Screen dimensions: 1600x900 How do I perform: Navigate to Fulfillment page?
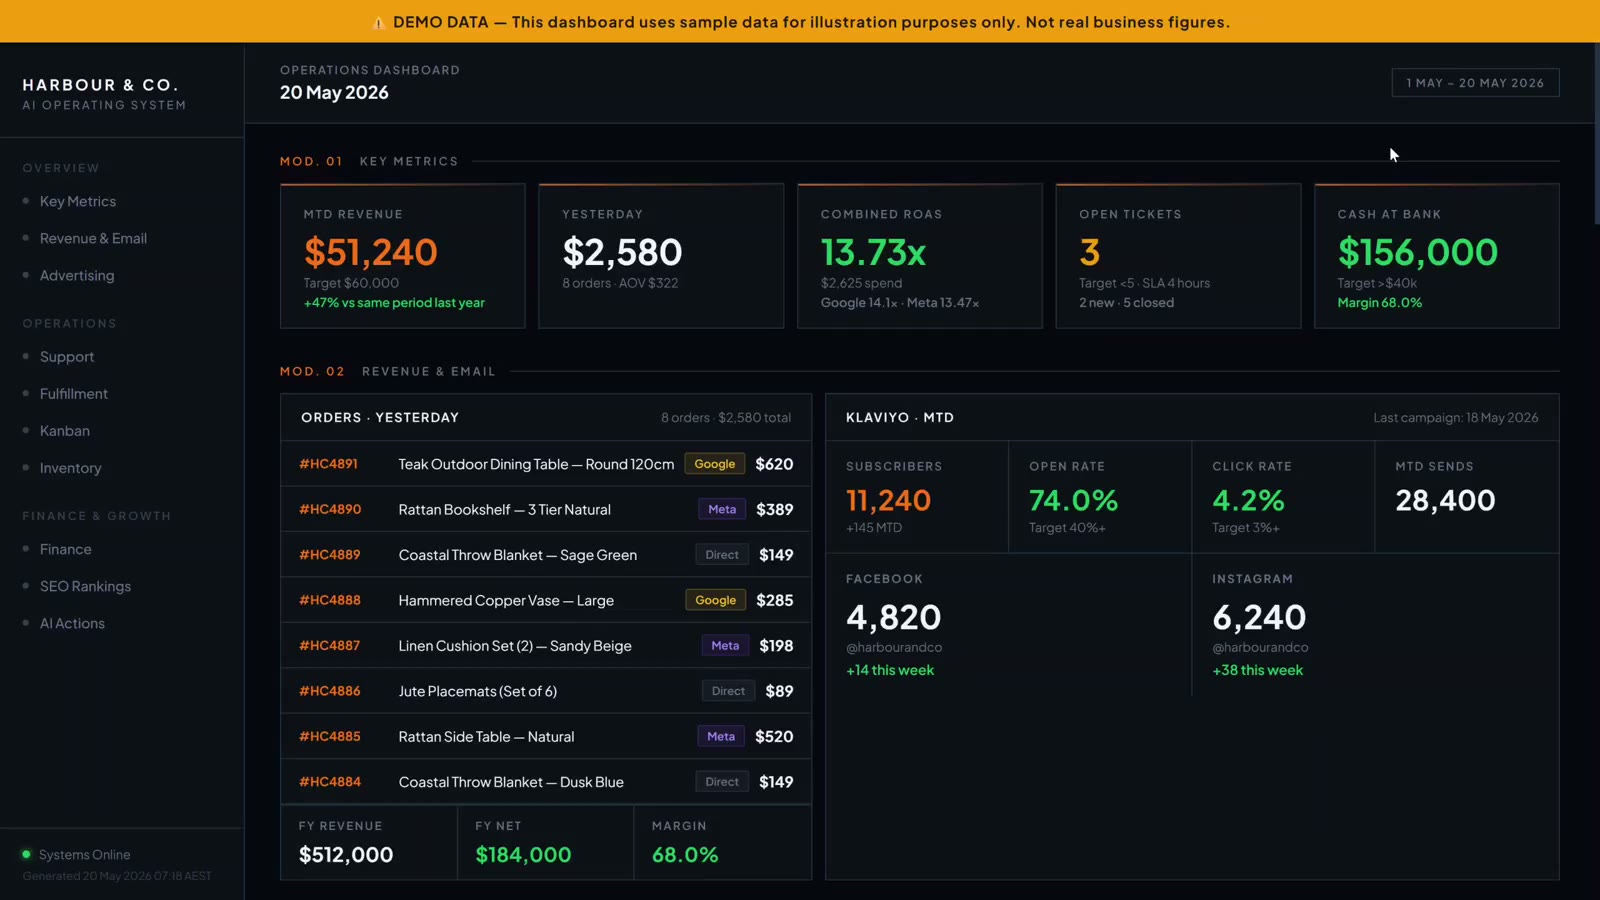[74, 394]
